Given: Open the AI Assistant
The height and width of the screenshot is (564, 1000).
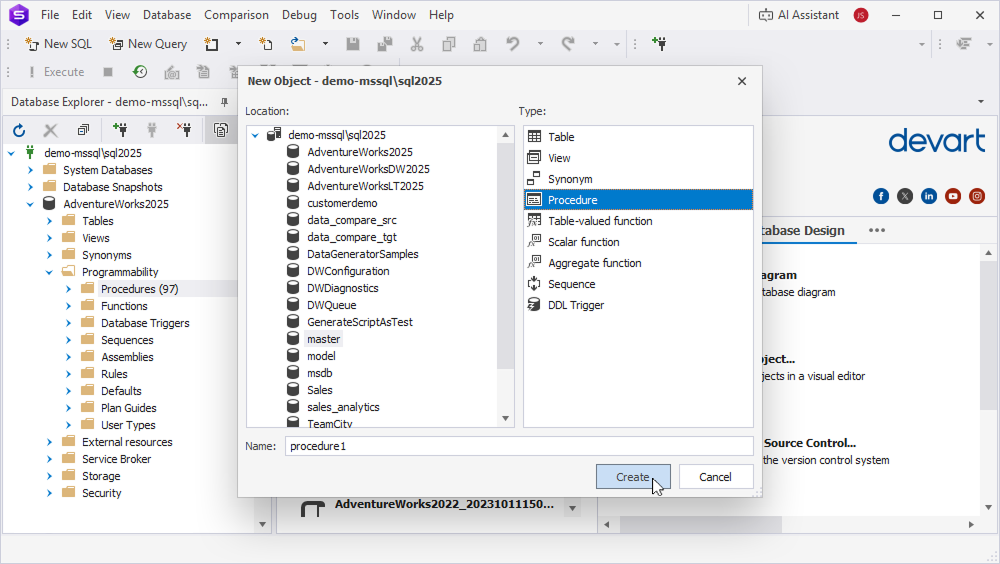Looking at the screenshot, I should tap(798, 15).
